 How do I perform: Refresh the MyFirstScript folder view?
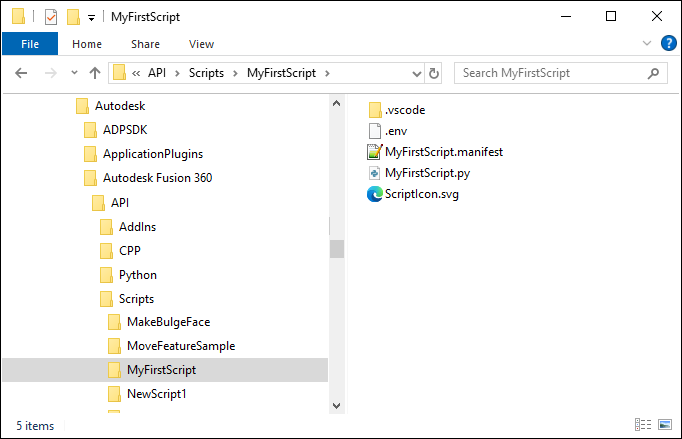[434, 73]
